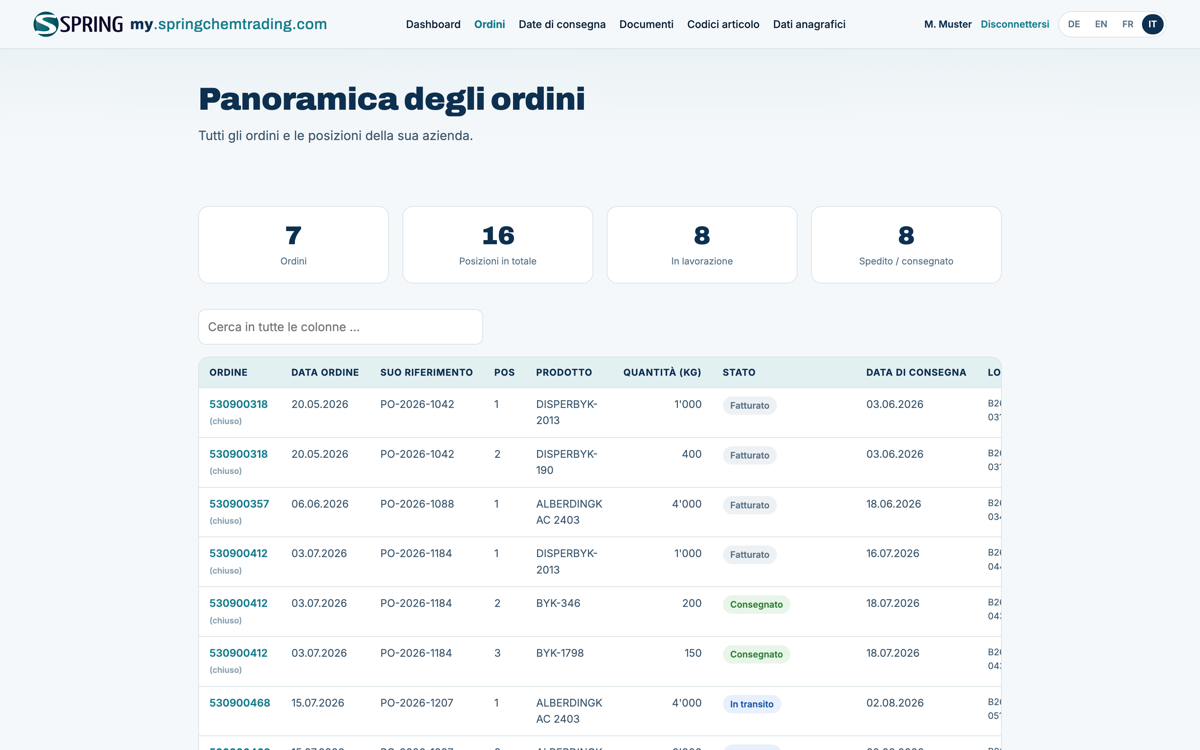Click the In transito status badge
Screen dimensions: 1200x750
tap(751, 704)
